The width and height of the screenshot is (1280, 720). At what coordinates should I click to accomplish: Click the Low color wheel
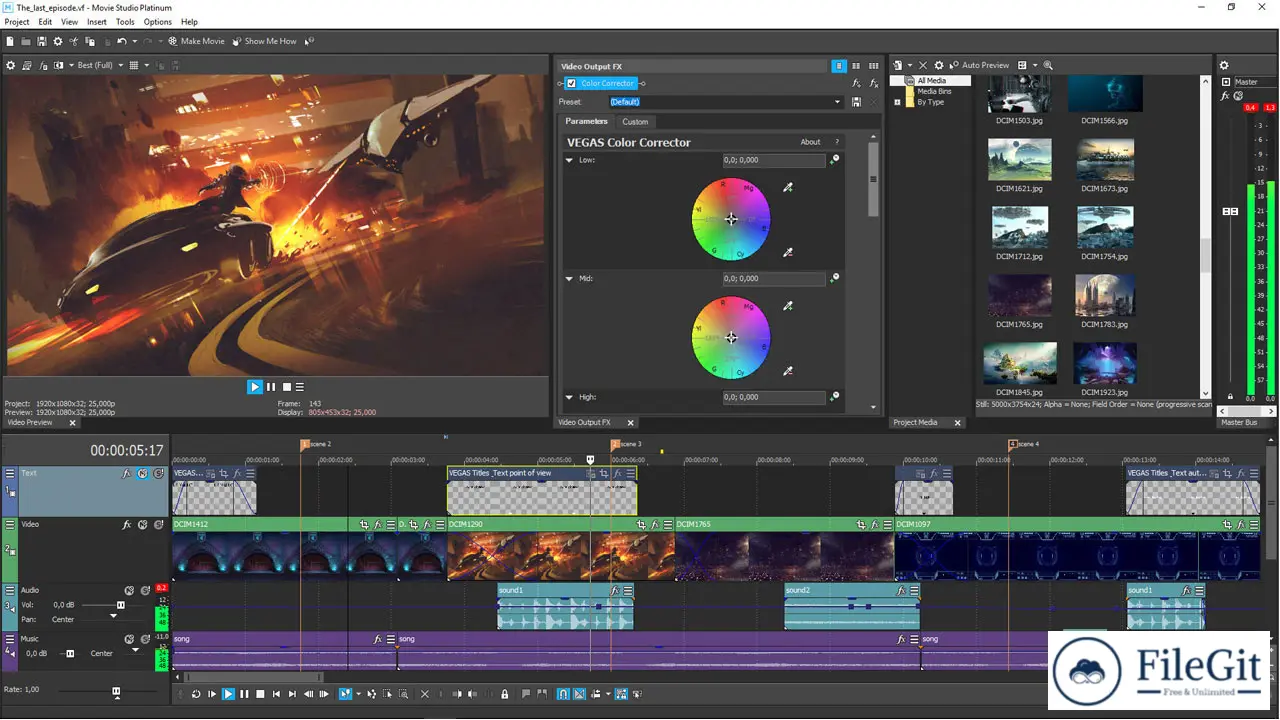[731, 219]
